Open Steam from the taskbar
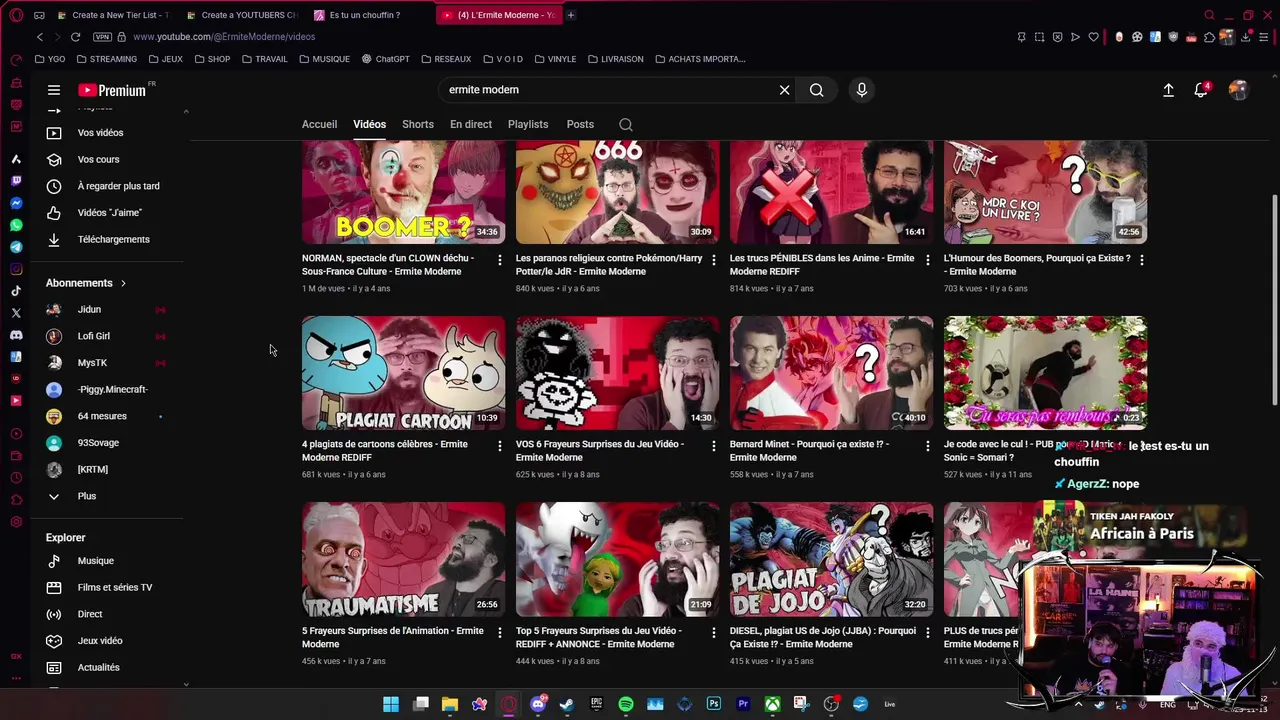This screenshot has width=1280, height=720. tap(567, 704)
